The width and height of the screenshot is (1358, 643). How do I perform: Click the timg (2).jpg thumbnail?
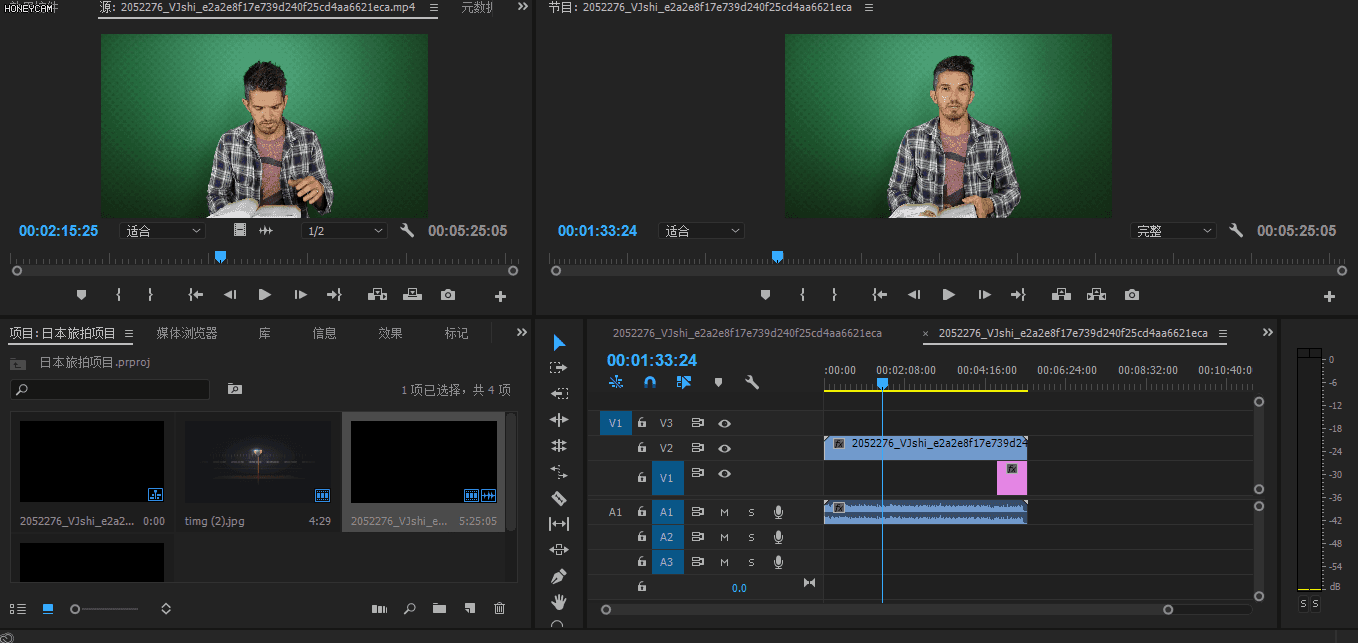click(x=258, y=462)
